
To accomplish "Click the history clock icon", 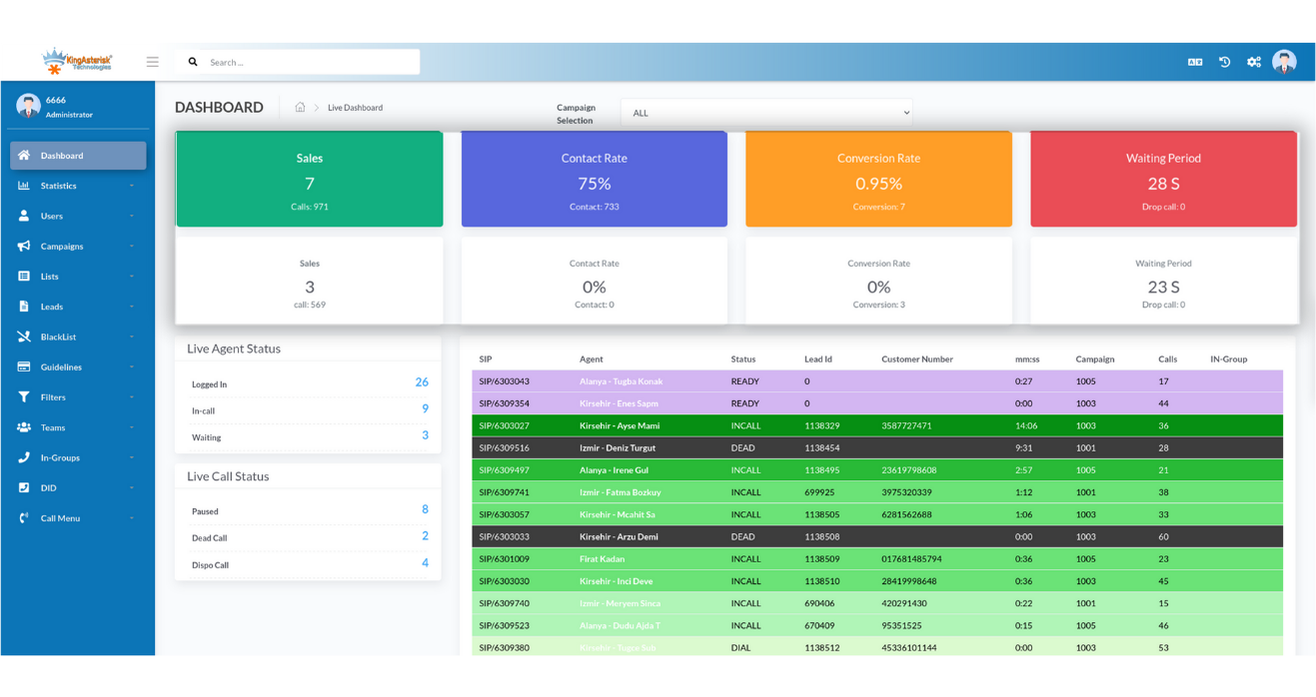I will 1224,62.
